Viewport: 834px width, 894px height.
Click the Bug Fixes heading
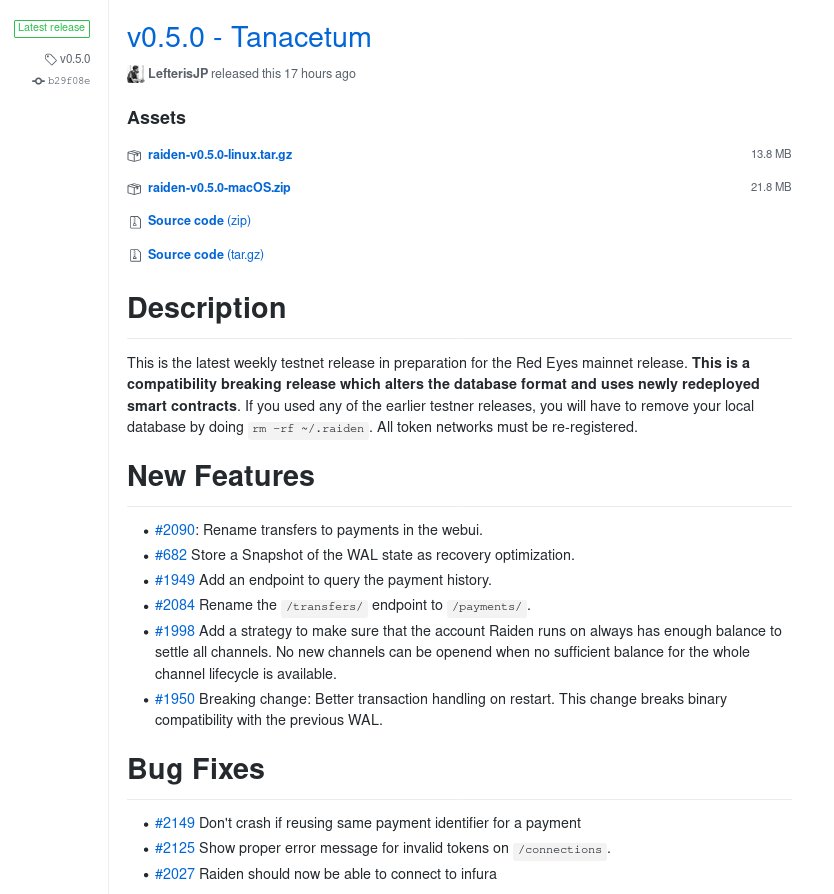196,769
